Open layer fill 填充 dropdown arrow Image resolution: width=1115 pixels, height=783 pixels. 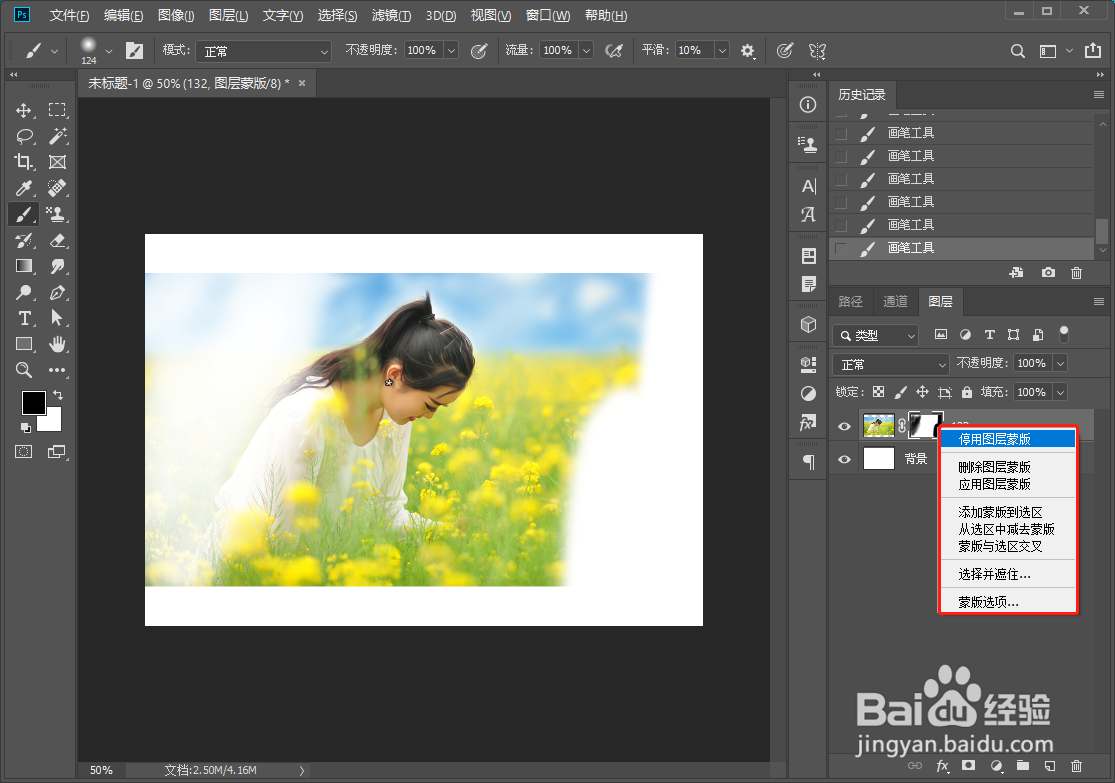pyautogui.click(x=1060, y=393)
